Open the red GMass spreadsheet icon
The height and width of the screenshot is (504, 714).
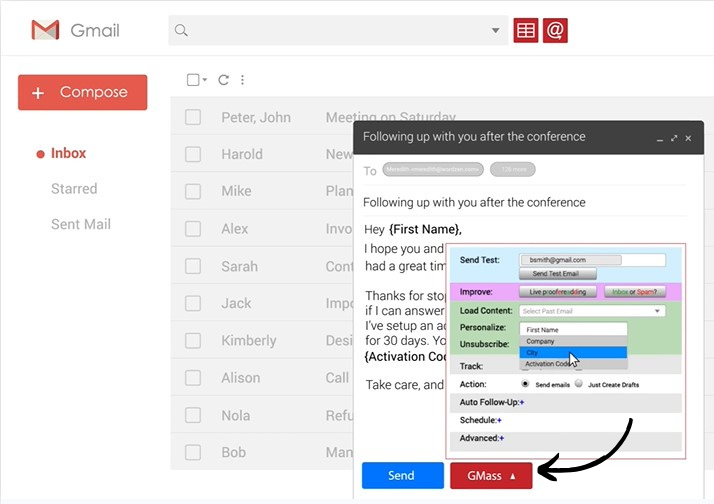(x=526, y=31)
